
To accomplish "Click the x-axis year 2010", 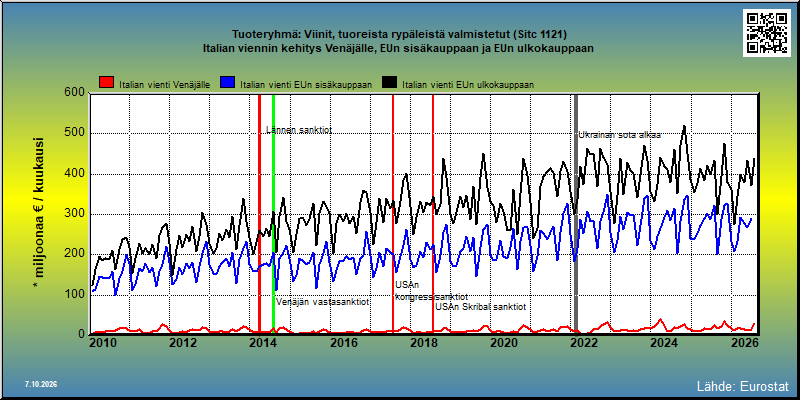I will coord(103,342).
